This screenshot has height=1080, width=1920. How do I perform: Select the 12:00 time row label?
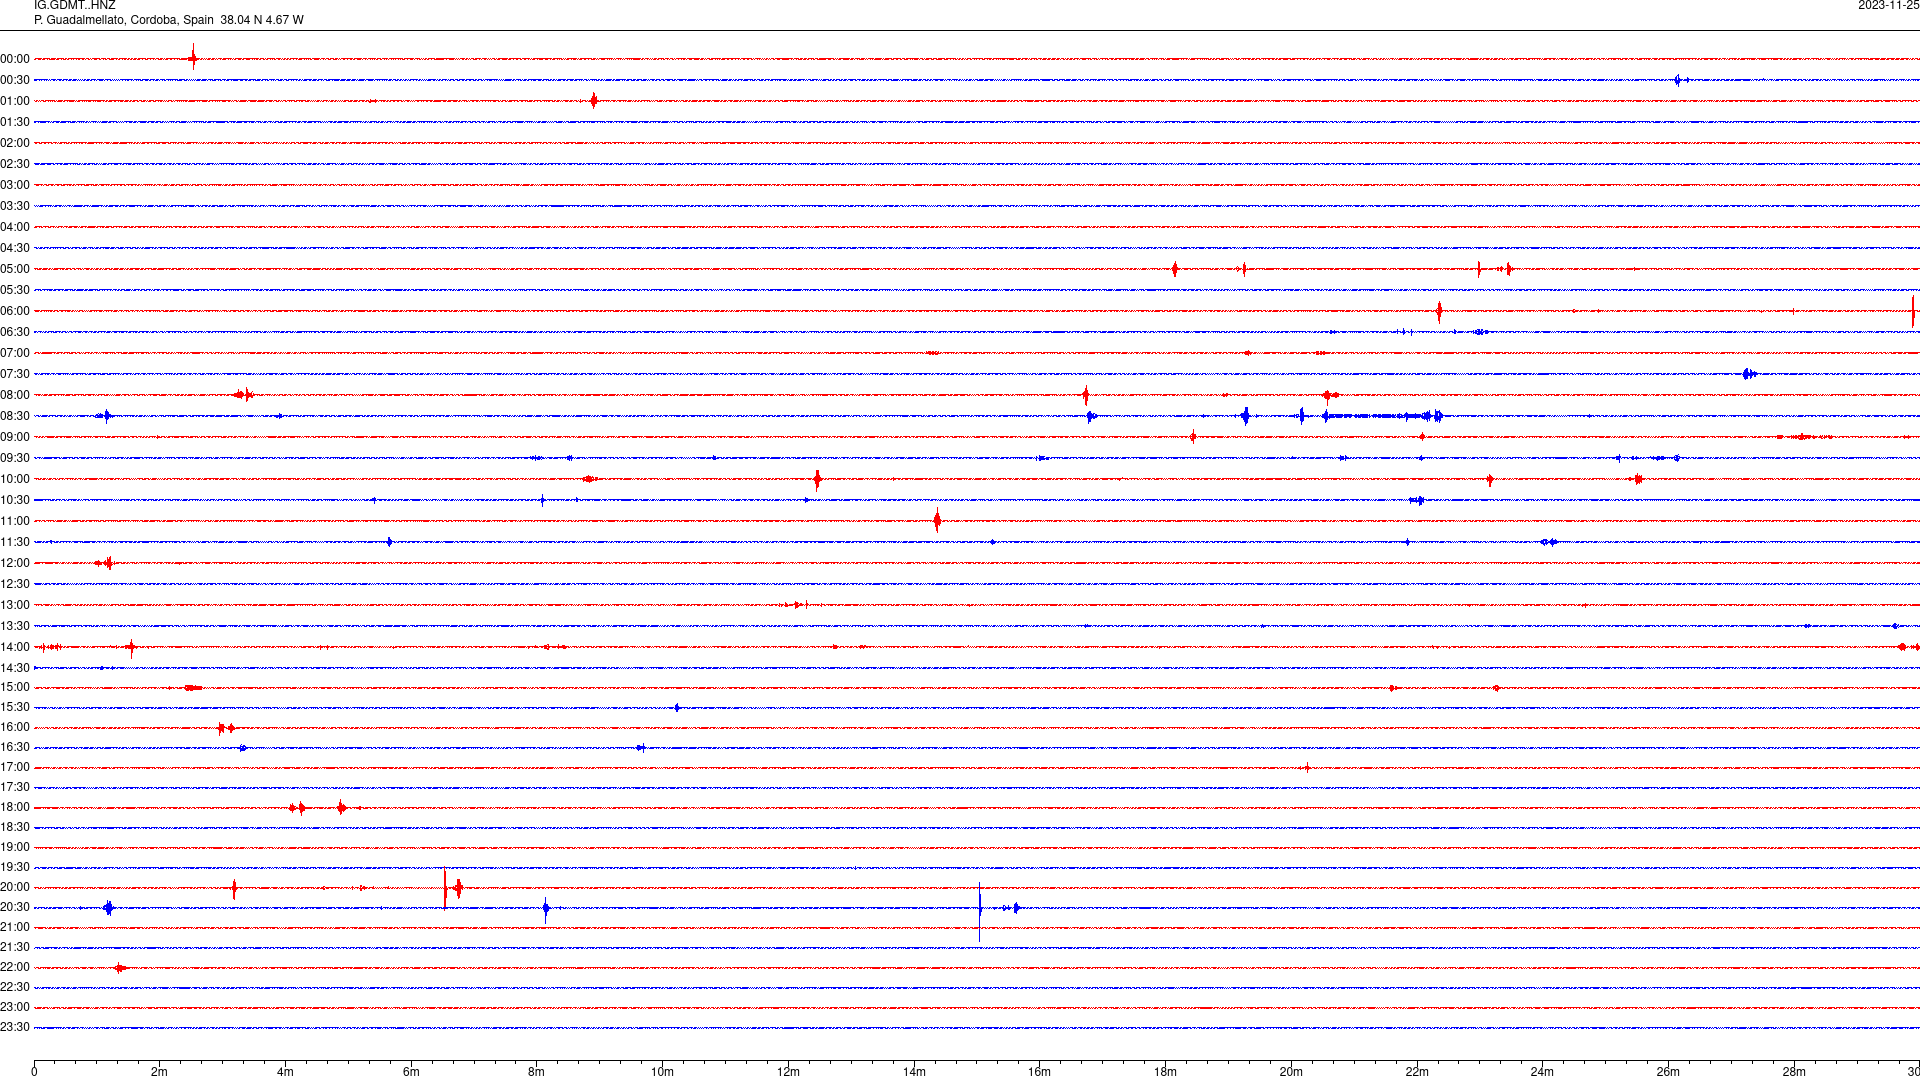(15, 563)
